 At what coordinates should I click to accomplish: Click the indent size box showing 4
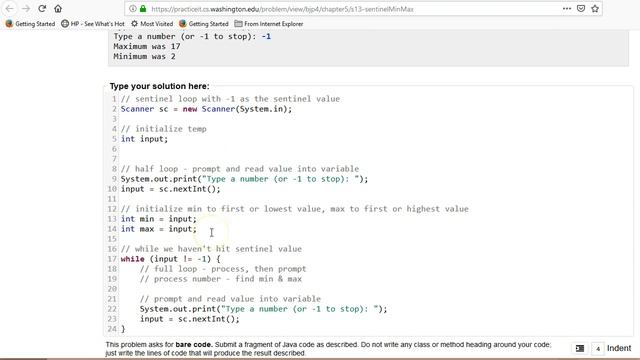click(x=598, y=349)
